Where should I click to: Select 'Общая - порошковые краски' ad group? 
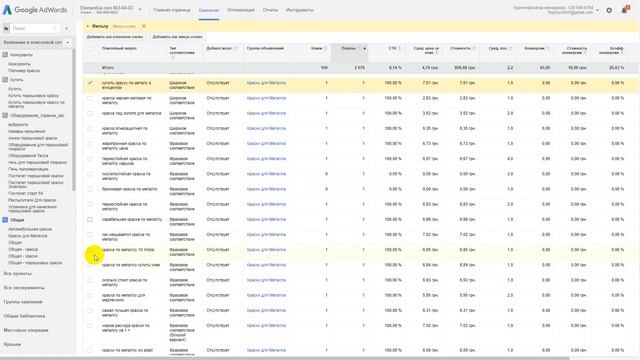[x=35, y=263]
